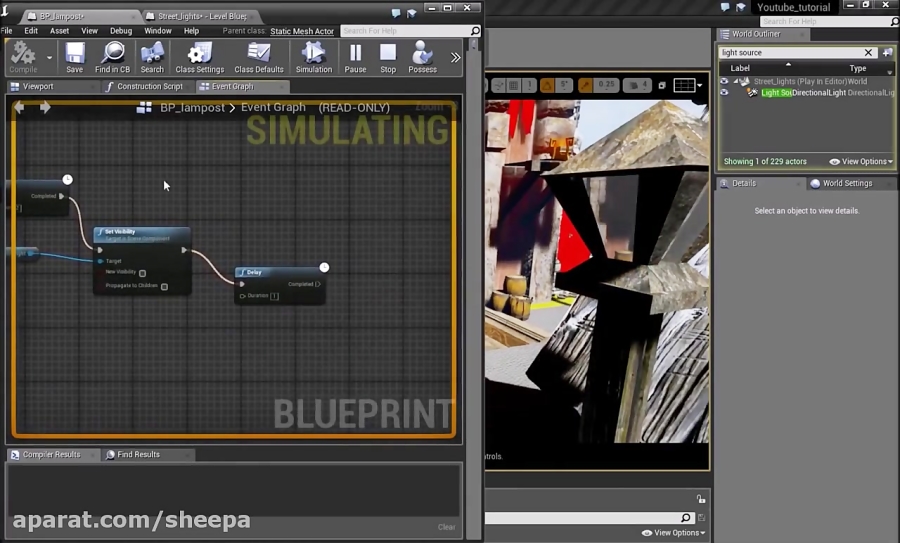Image resolution: width=900 pixels, height=543 pixels.
Task: Open the File menu
Action: click(x=7, y=30)
